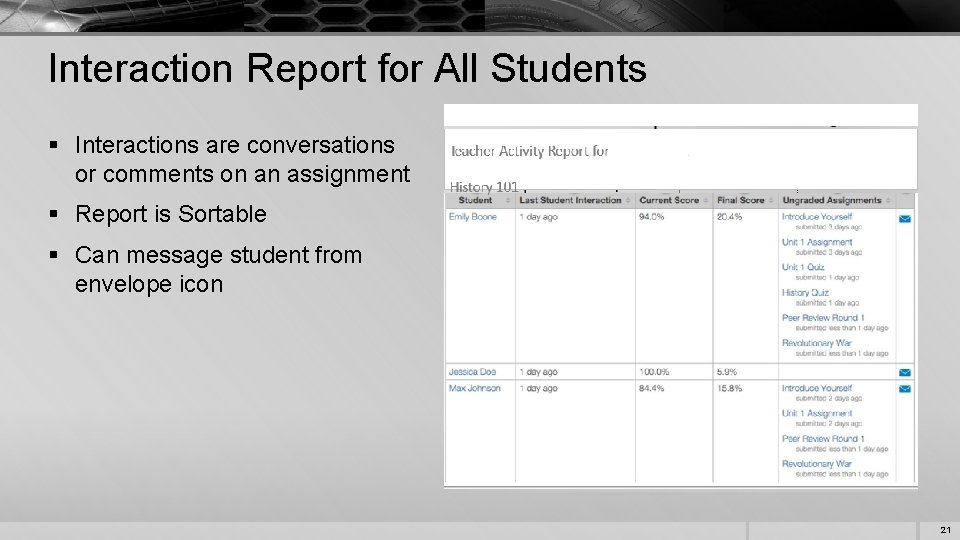This screenshot has width=960, height=540.
Task: Open Emily Boone's History Quiz
Action: (805, 293)
